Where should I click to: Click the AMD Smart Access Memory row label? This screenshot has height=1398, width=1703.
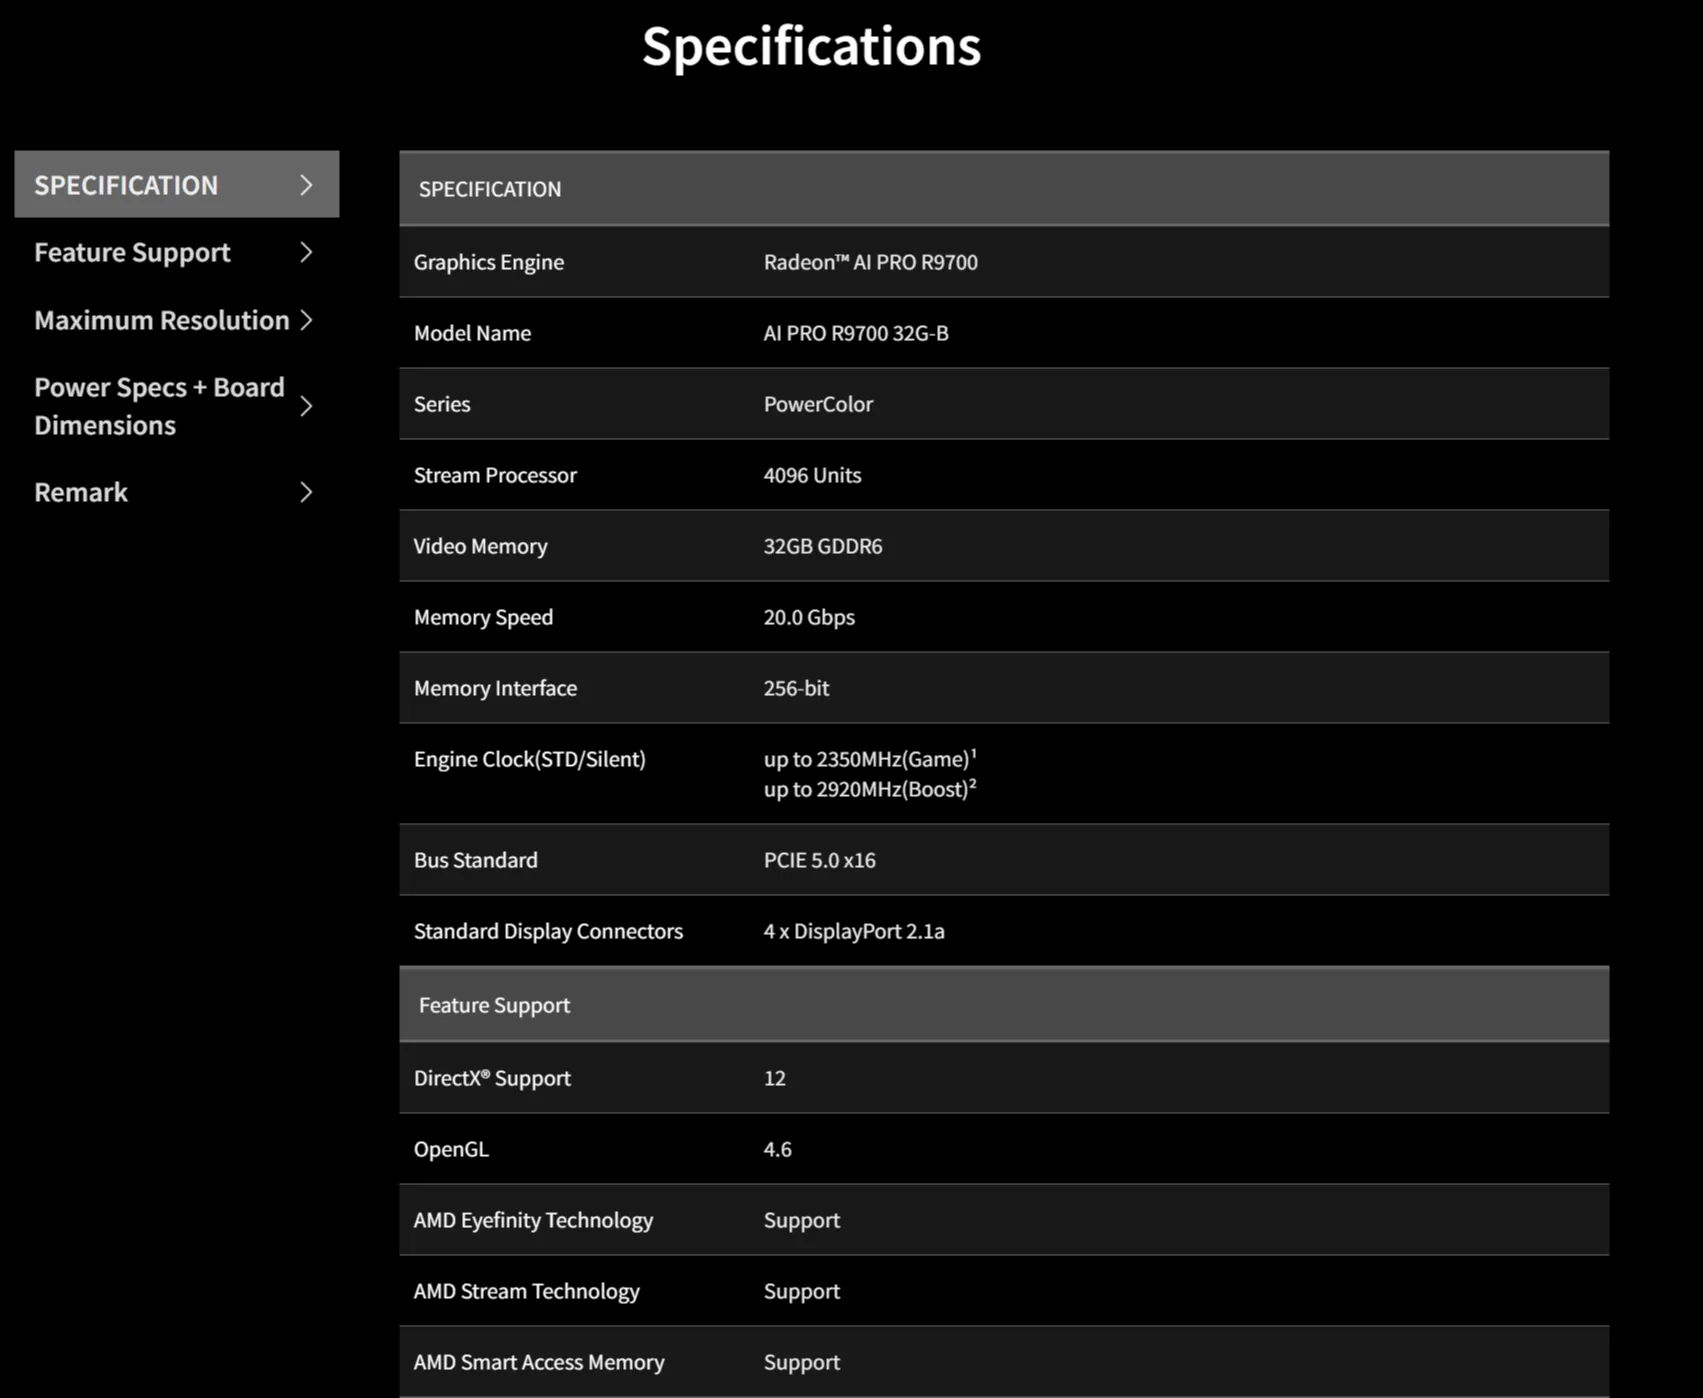tap(538, 1362)
